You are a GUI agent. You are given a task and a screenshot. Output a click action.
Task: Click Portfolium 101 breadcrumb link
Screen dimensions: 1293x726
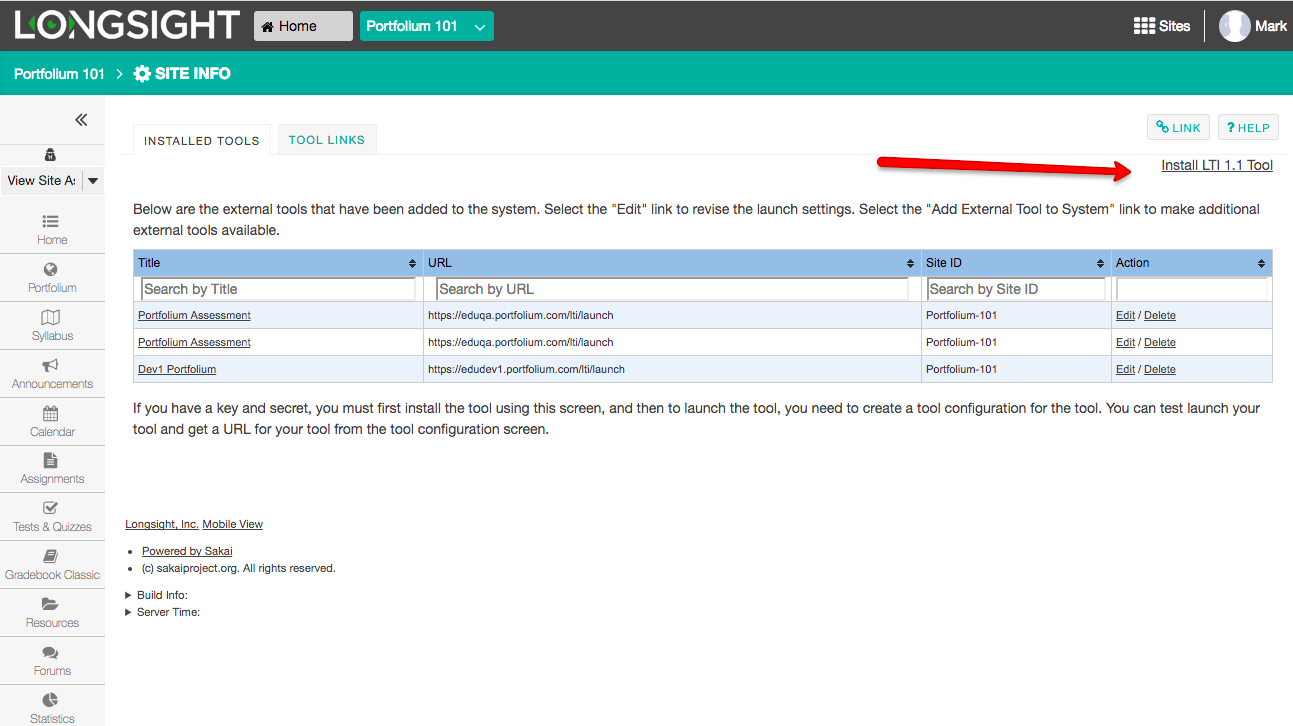click(59, 74)
